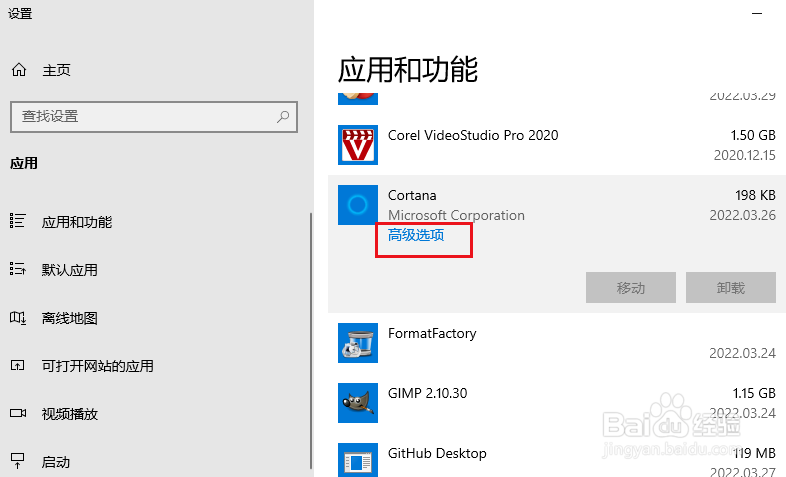The width and height of the screenshot is (786, 477).
Task: Click Microsoft Corporation publisher text
Action: tap(456, 215)
